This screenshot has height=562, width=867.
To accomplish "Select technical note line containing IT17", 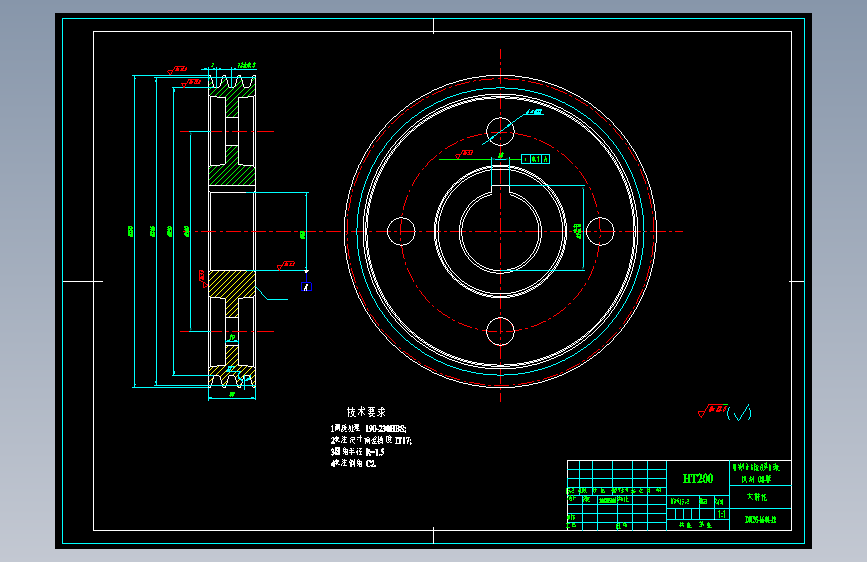I will pos(371,440).
